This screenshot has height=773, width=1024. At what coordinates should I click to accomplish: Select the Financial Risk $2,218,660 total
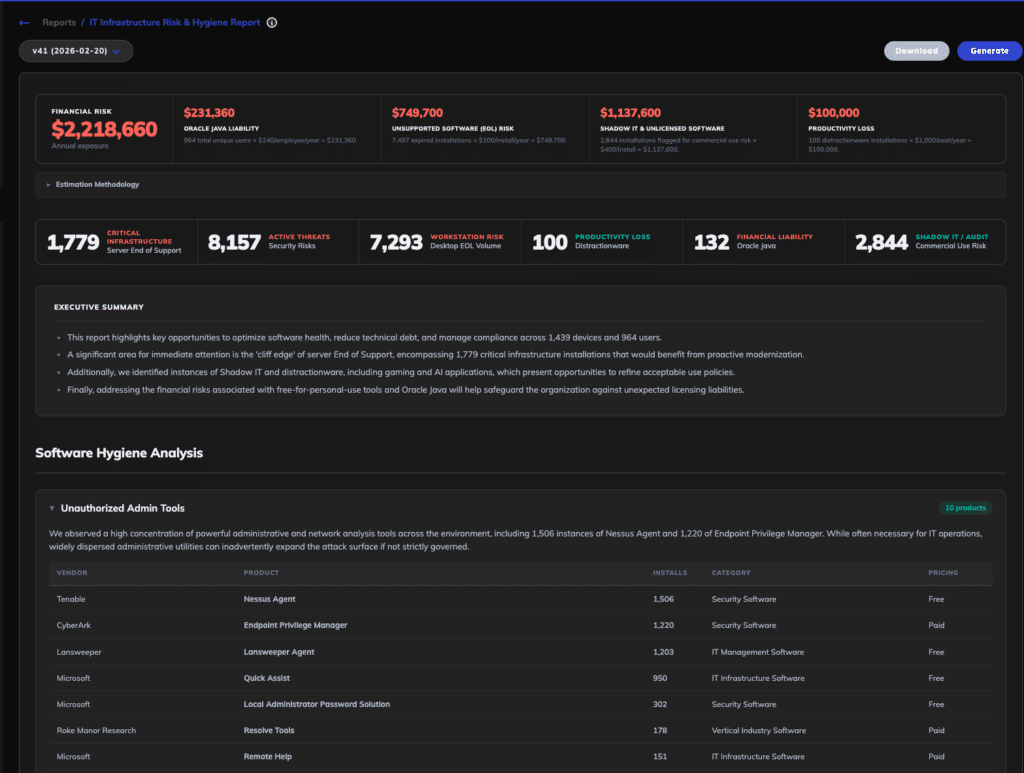(104, 129)
